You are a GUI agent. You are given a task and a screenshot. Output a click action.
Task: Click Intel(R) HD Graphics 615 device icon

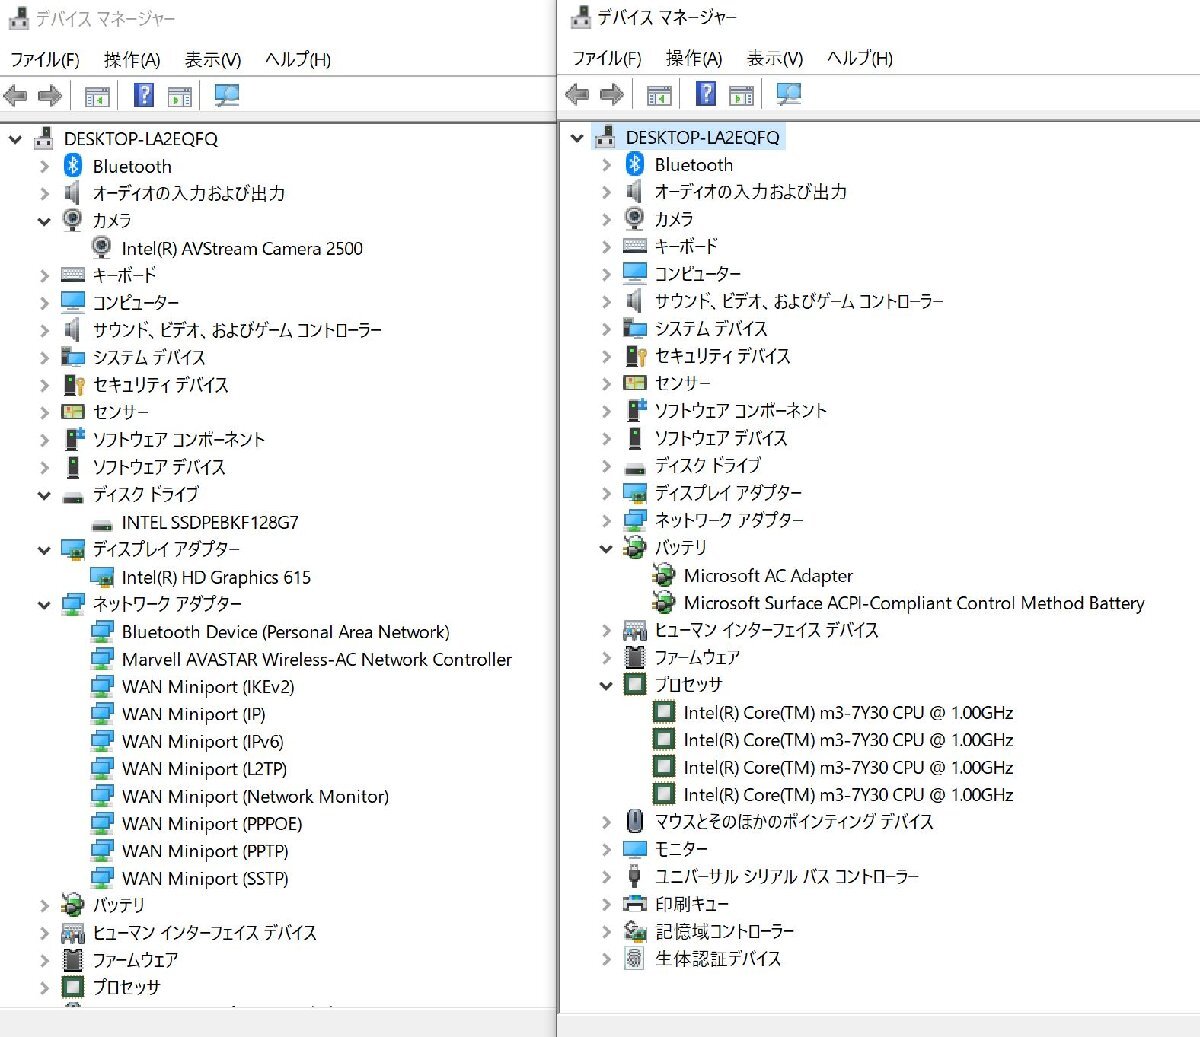pos(102,577)
